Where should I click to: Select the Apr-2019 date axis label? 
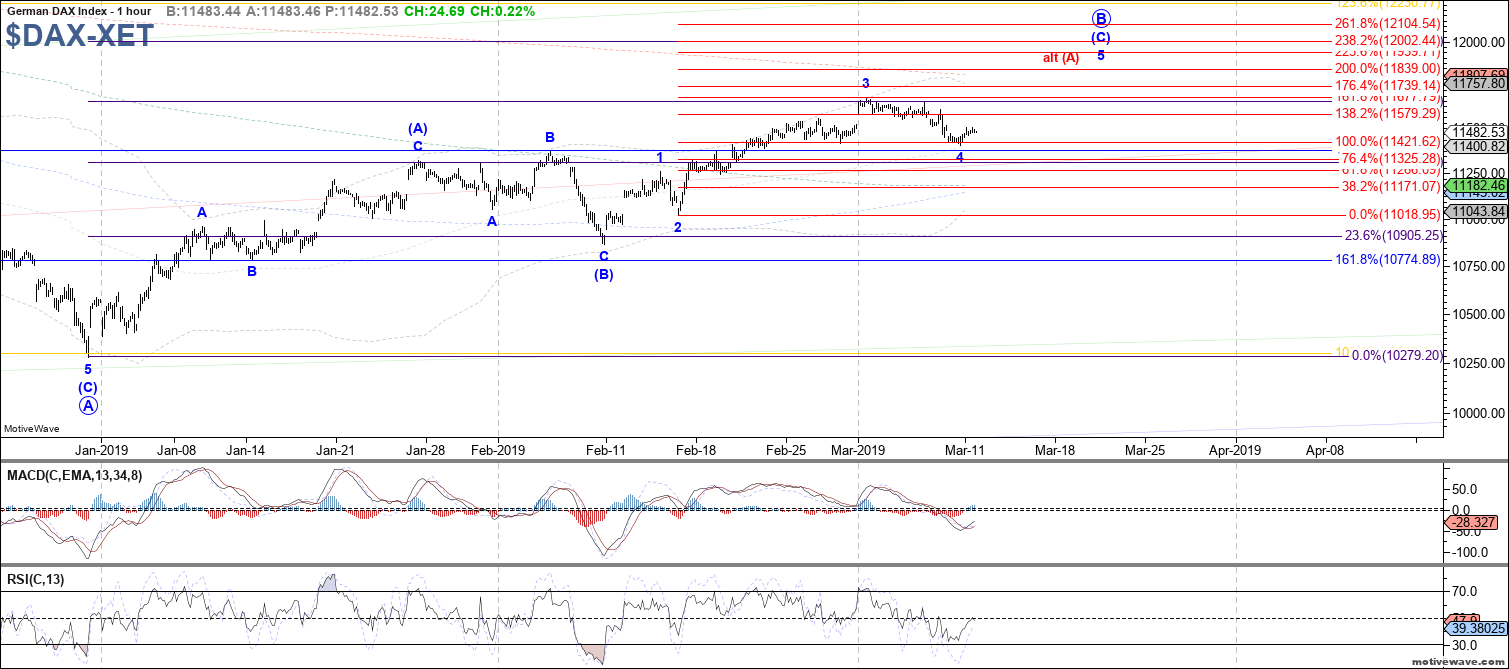click(x=1235, y=450)
